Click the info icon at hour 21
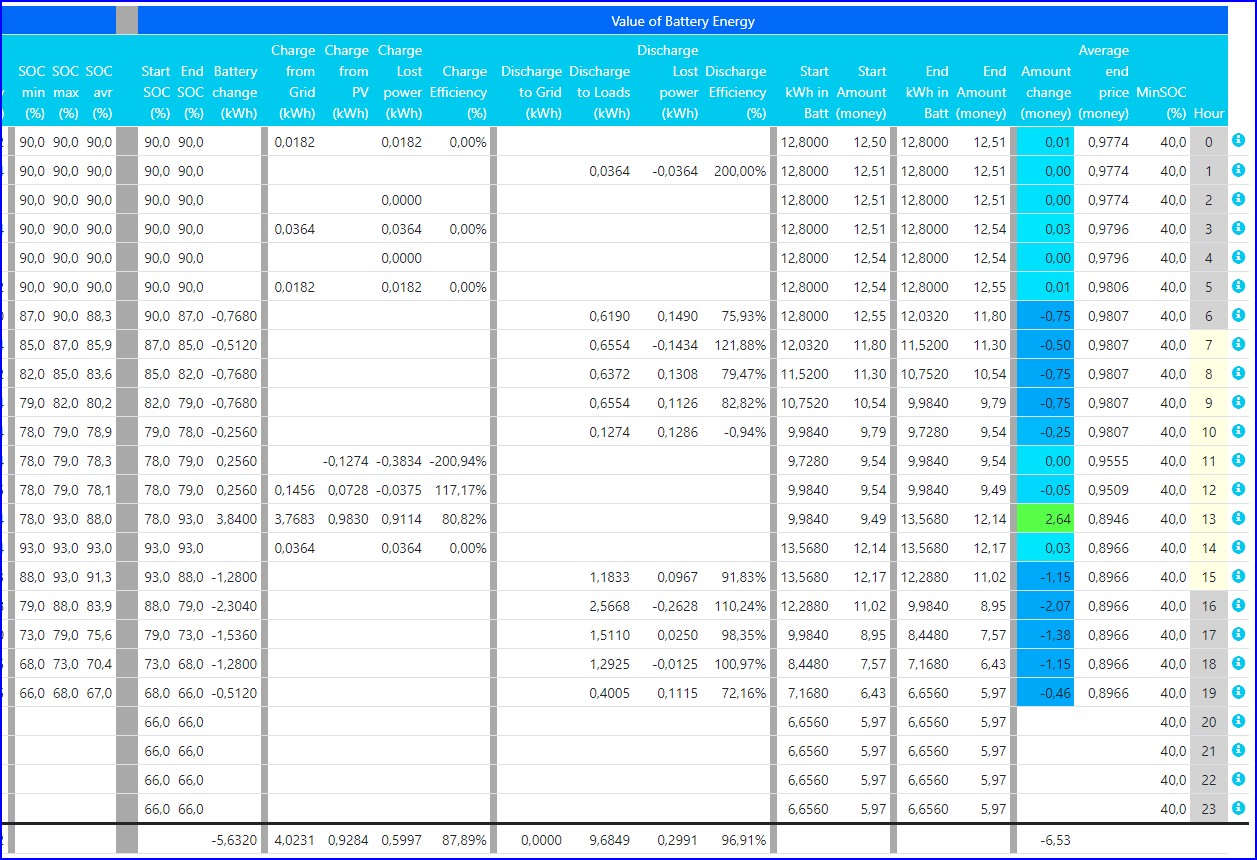Image resolution: width=1257 pixels, height=860 pixels. click(1238, 750)
